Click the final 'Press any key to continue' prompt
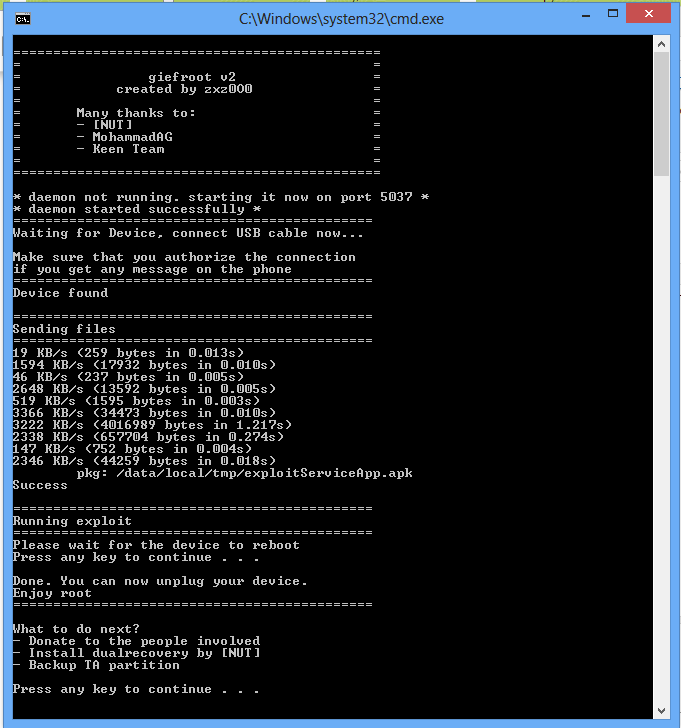 (136, 689)
